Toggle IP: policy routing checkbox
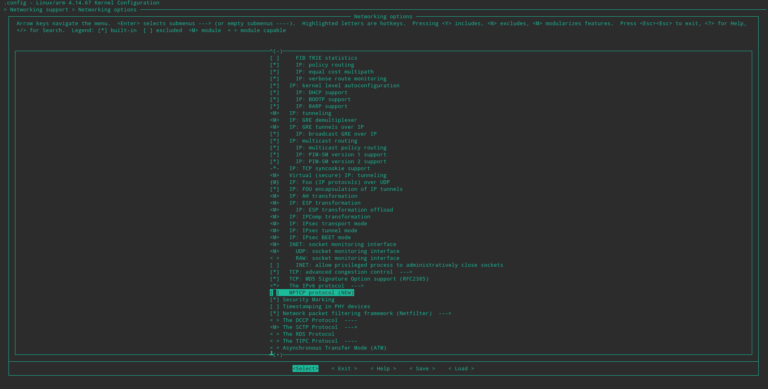The image size is (768, 389). pos(312,65)
